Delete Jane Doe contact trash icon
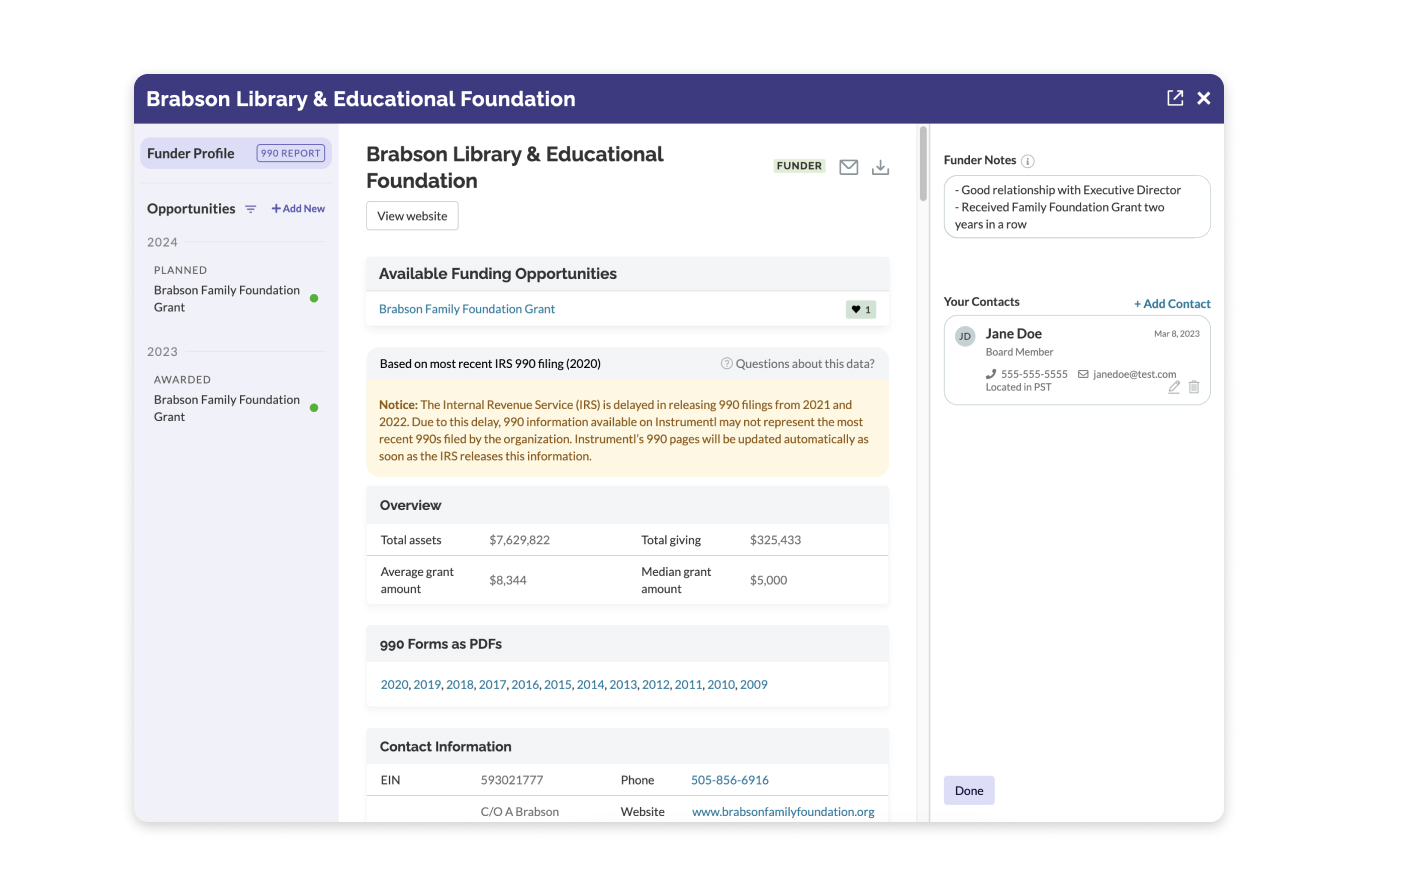This screenshot has width=1408, height=896. click(x=1194, y=387)
